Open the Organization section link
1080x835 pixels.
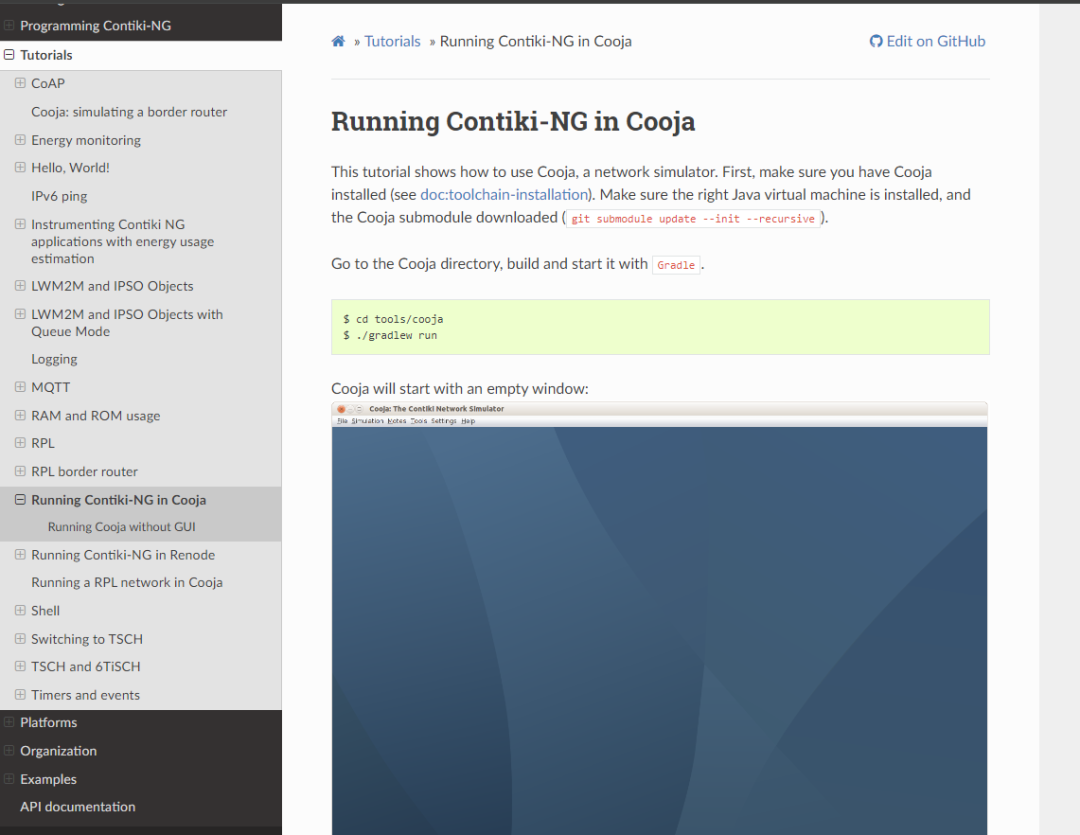(x=59, y=751)
